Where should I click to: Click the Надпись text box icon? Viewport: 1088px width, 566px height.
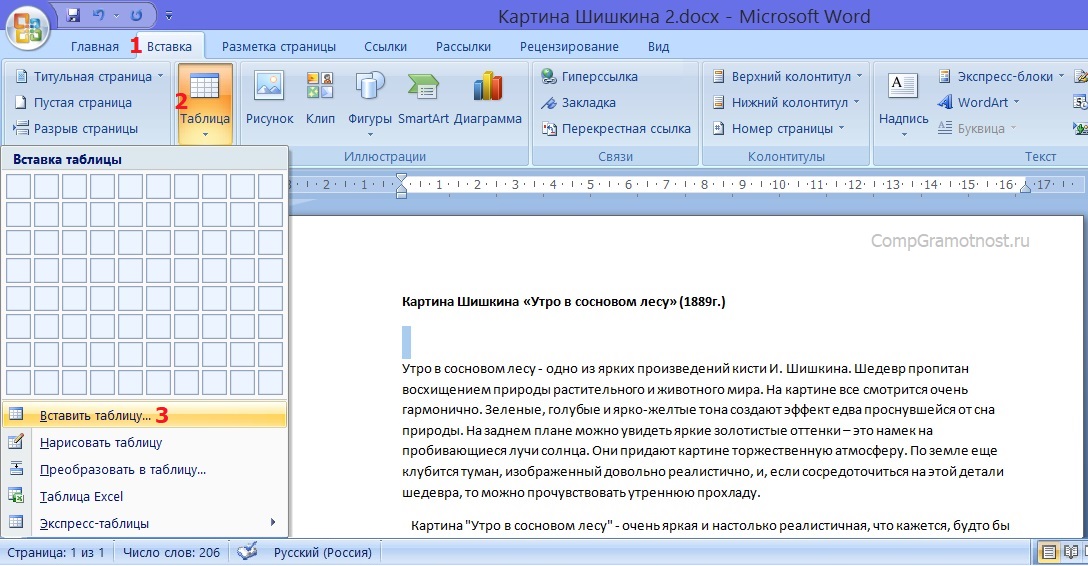(x=903, y=100)
